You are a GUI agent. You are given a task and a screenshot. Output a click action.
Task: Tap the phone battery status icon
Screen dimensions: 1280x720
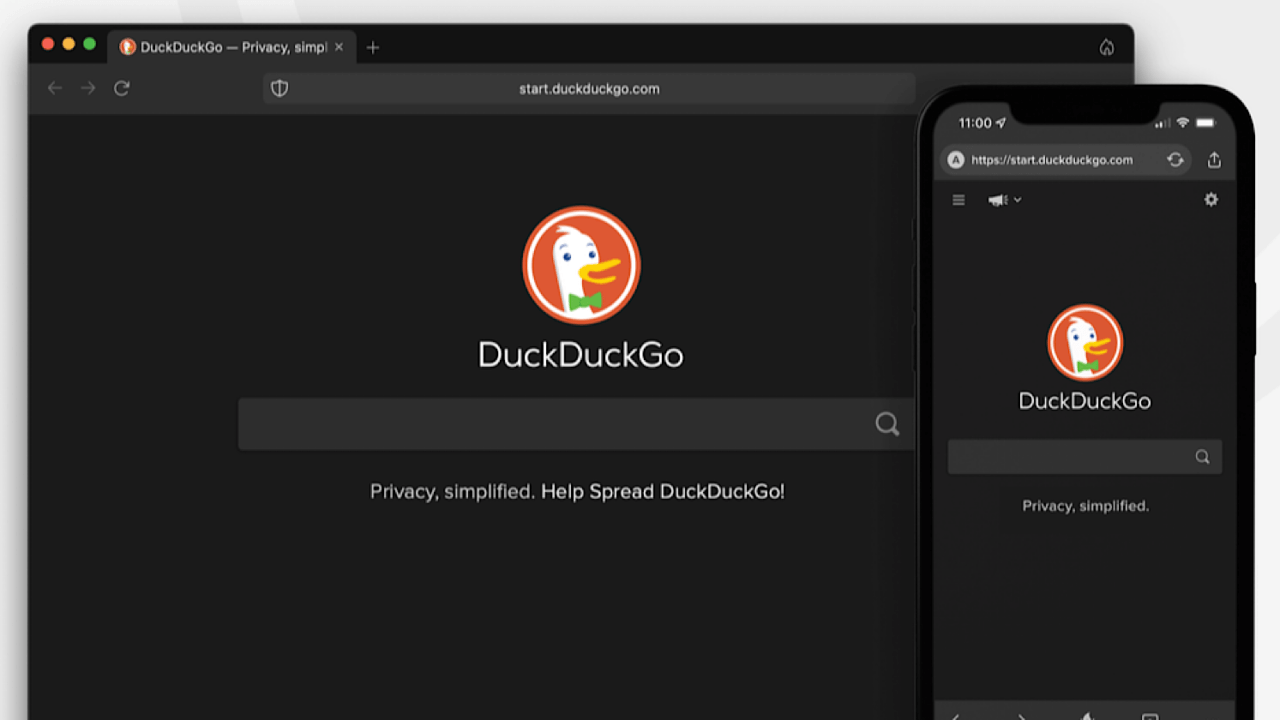(1206, 122)
